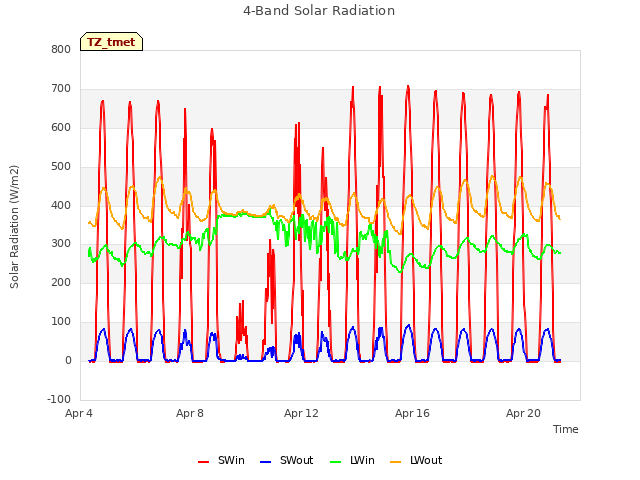
Task: Toggle the SWin series in legend
Action: tap(221, 461)
